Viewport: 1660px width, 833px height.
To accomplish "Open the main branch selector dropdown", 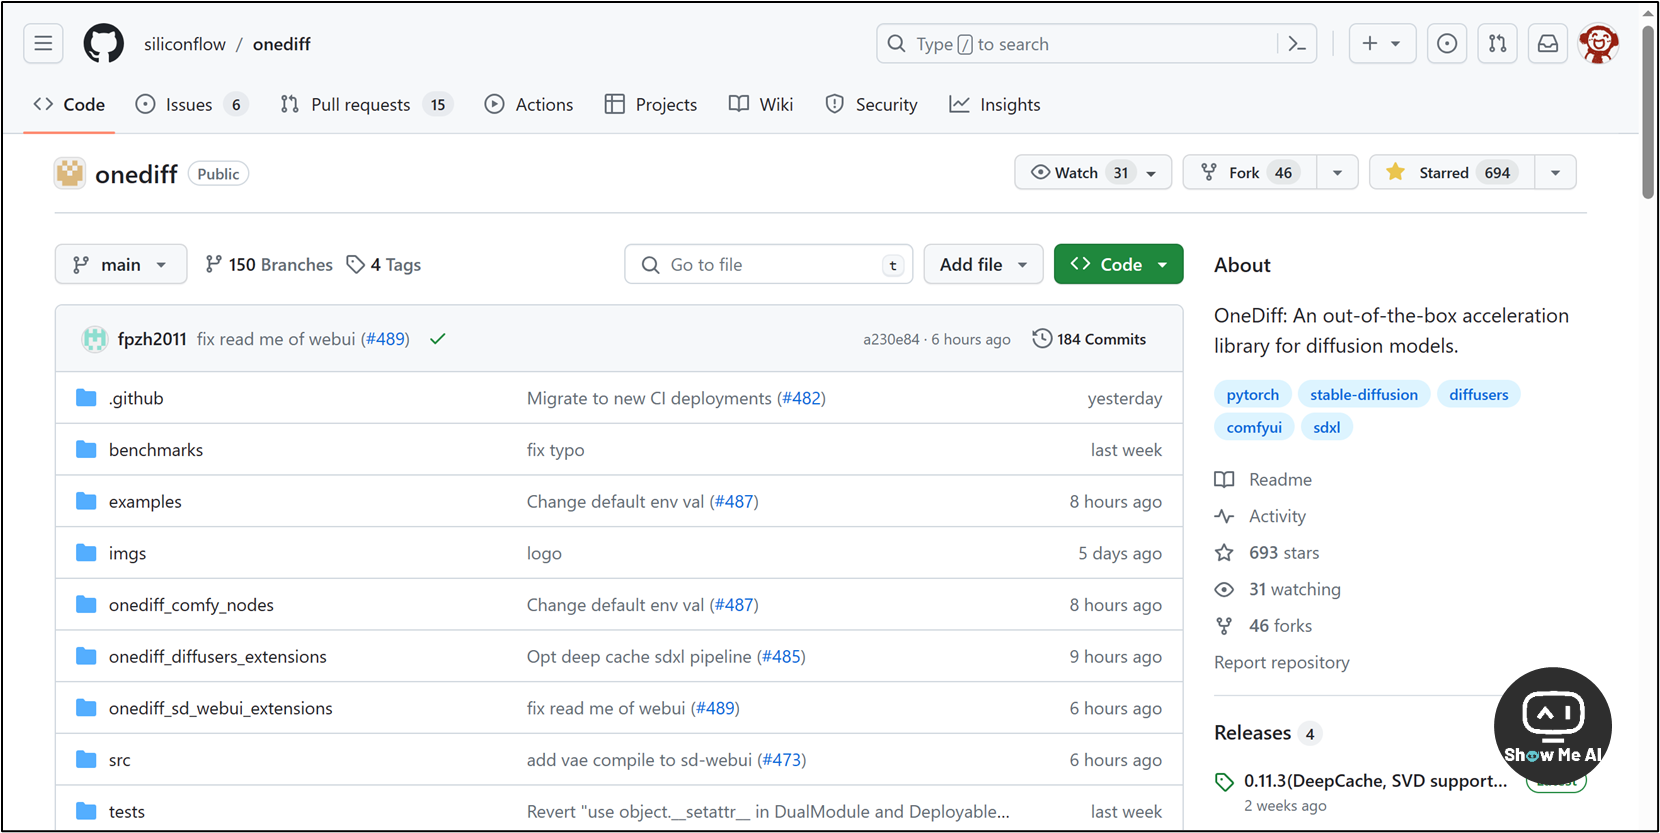I will coord(121,264).
